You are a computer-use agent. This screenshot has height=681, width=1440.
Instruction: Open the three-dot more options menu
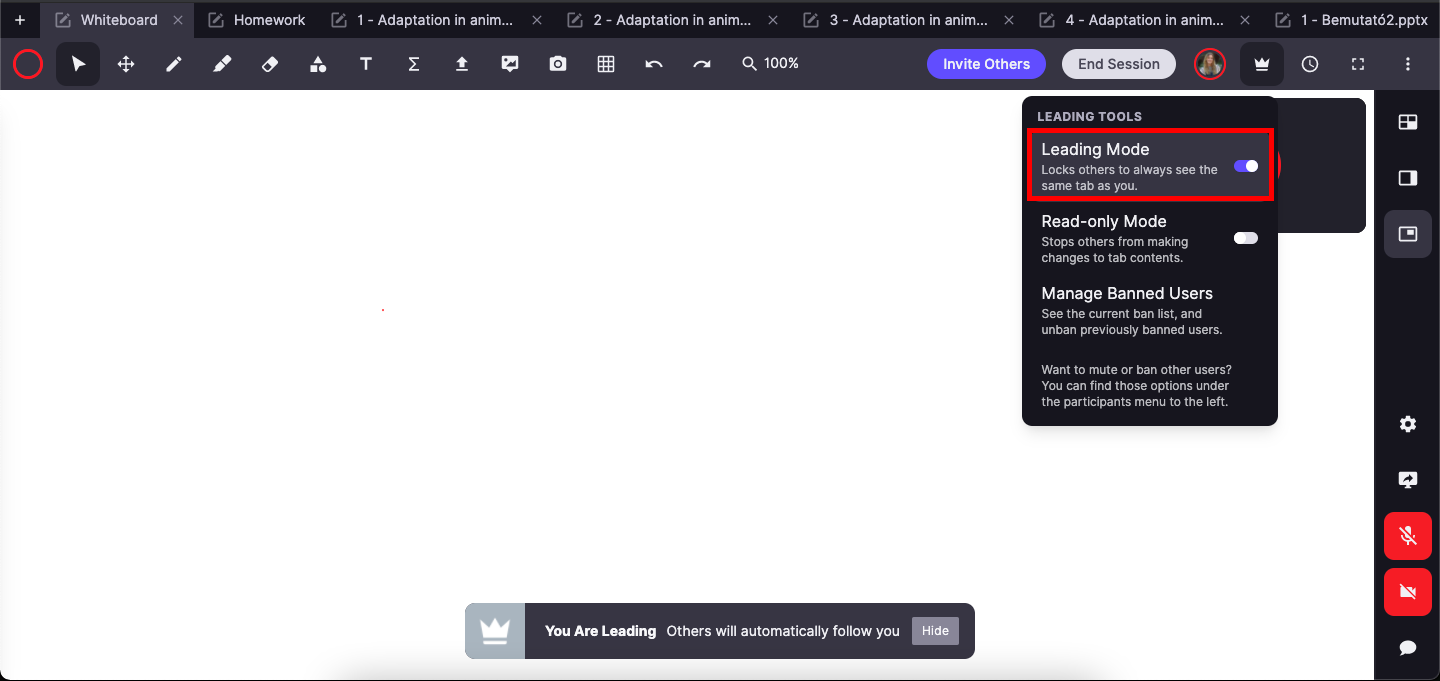(1408, 64)
